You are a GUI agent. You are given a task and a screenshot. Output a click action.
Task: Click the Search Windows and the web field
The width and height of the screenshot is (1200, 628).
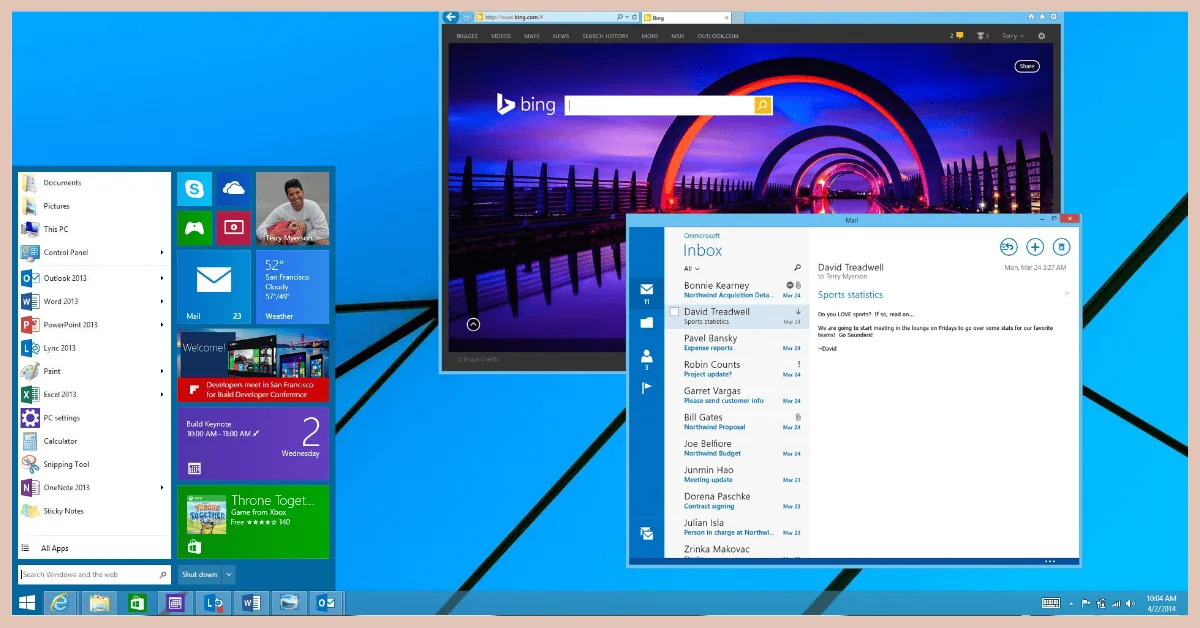click(88, 575)
